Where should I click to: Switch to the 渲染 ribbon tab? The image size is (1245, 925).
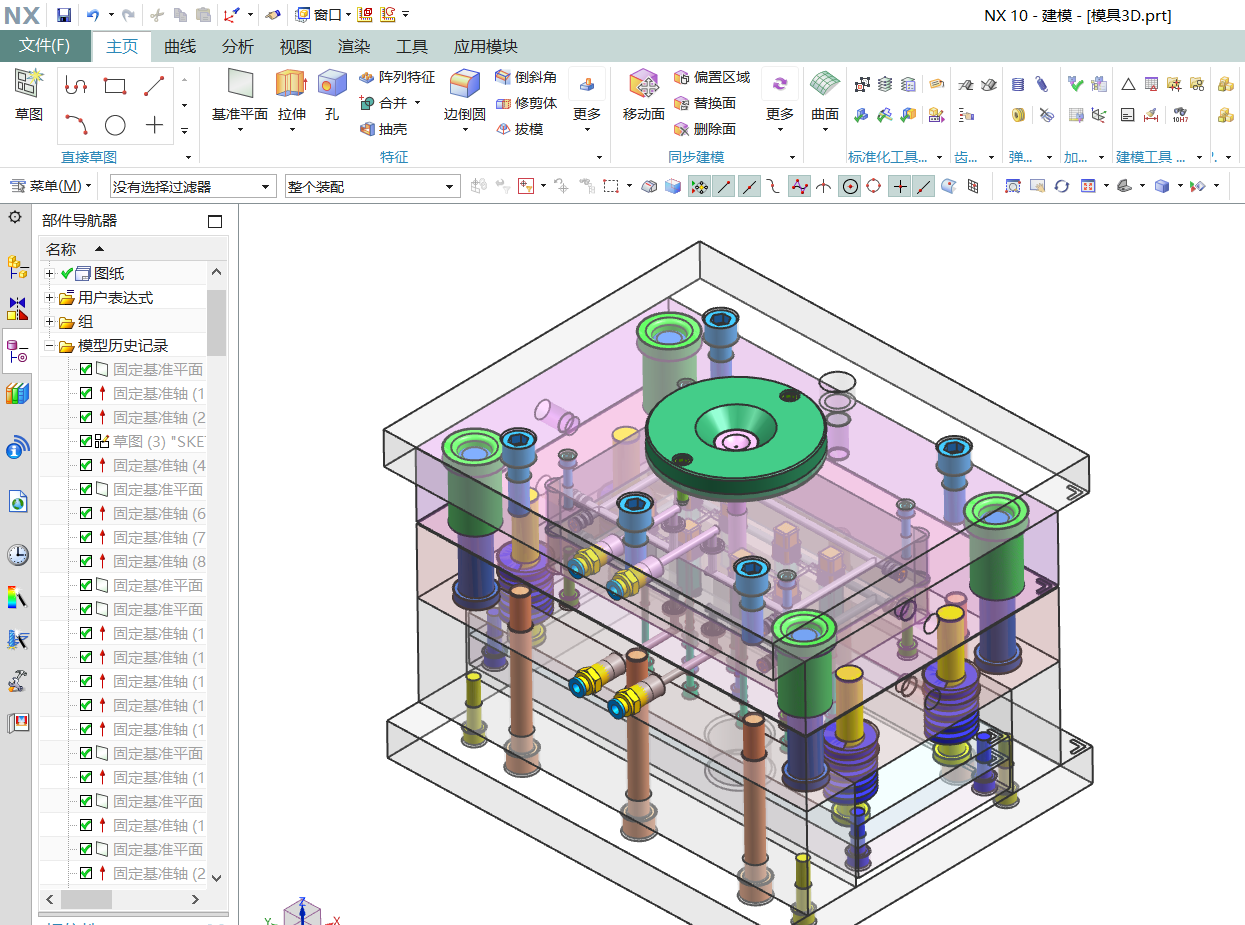[x=354, y=46]
